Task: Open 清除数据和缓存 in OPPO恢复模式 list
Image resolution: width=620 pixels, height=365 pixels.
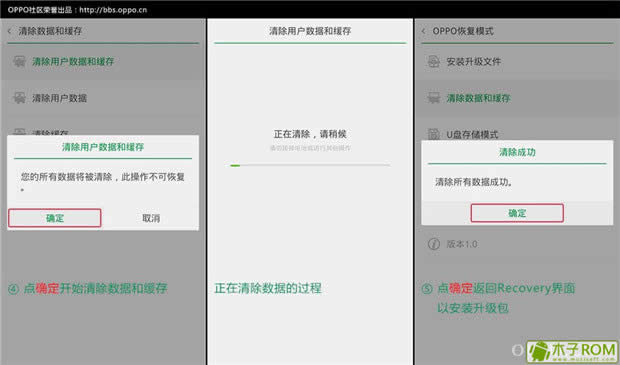Action: 517,98
